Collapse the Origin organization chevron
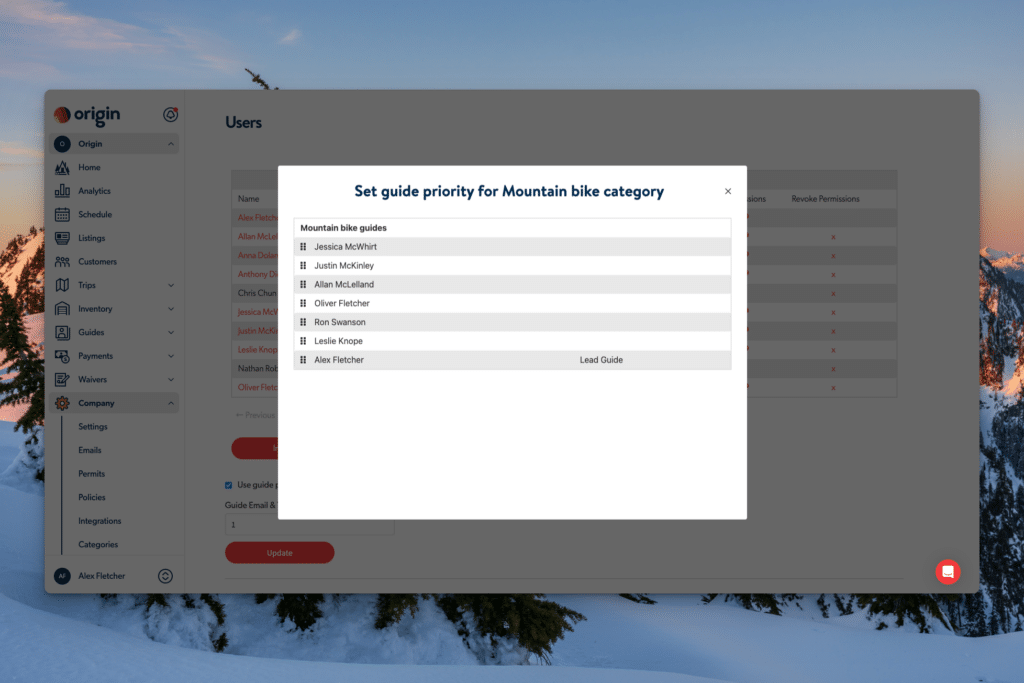Image resolution: width=1024 pixels, height=683 pixels. point(170,144)
